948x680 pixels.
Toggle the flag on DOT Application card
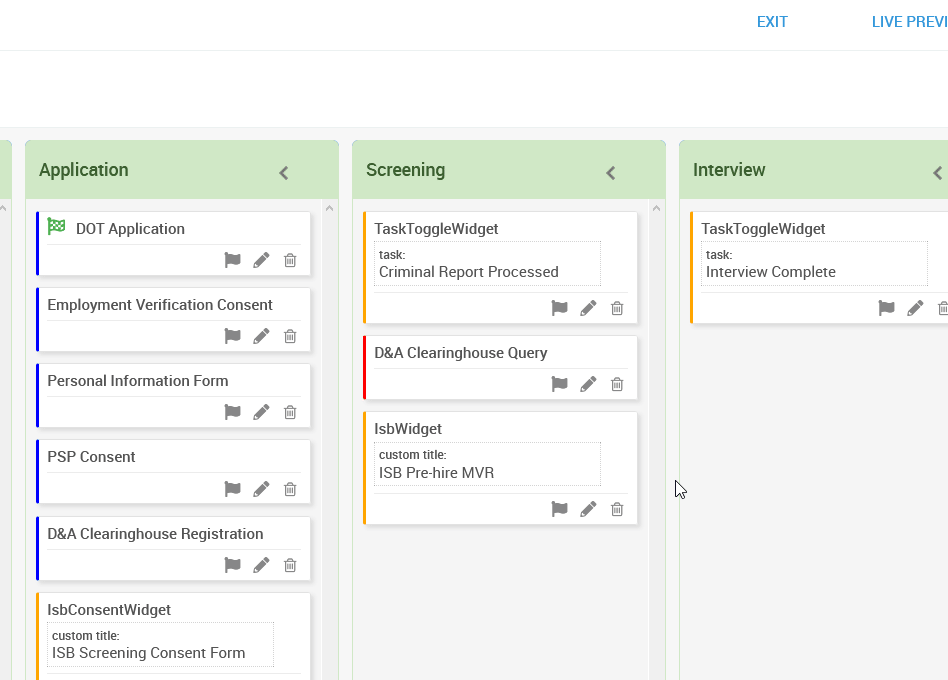(232, 260)
